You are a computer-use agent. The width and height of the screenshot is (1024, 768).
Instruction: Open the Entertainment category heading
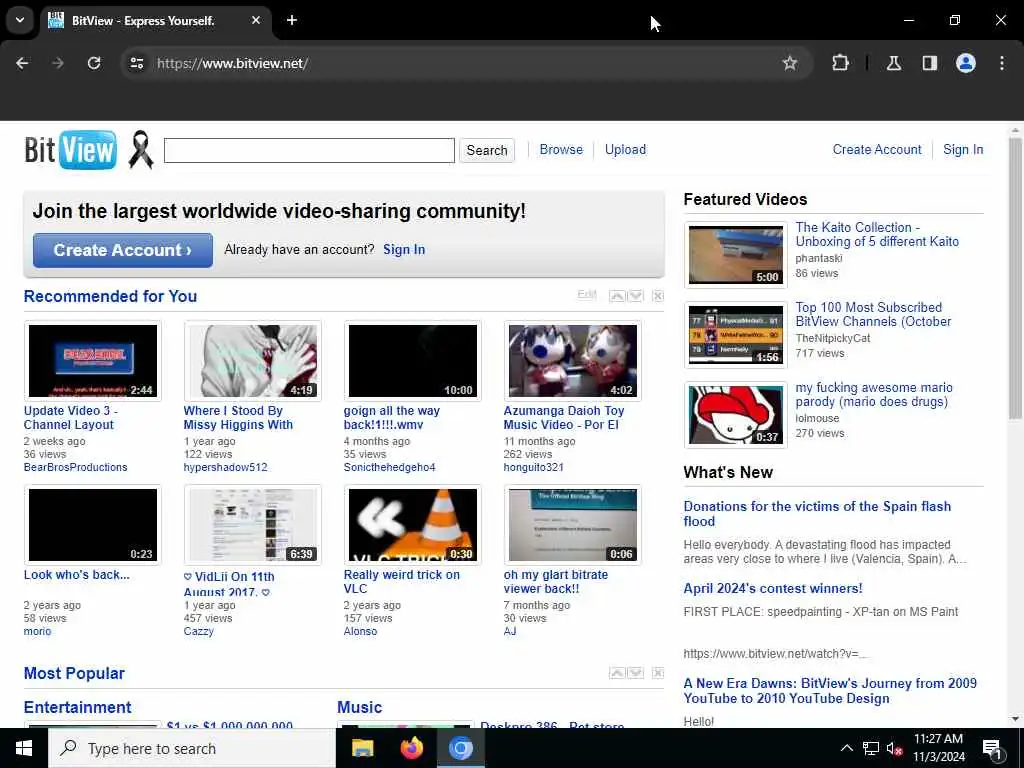pos(77,707)
